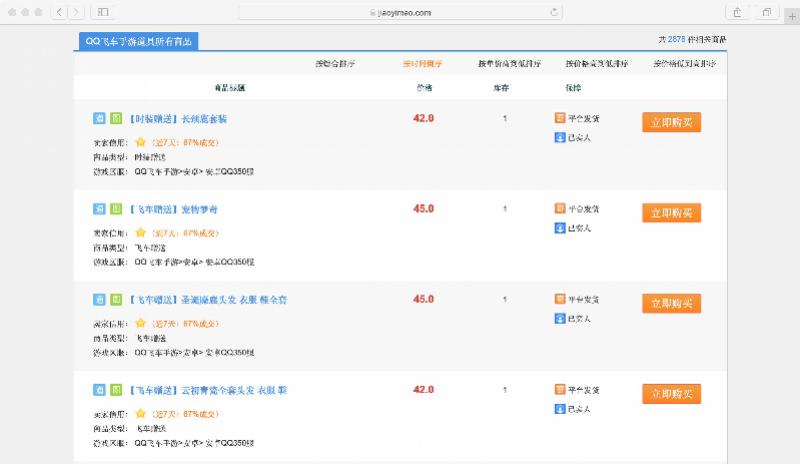Click blue badge icon beside 【时装赠送】 listing
Screen dimensions: 800x464
coord(99,118)
